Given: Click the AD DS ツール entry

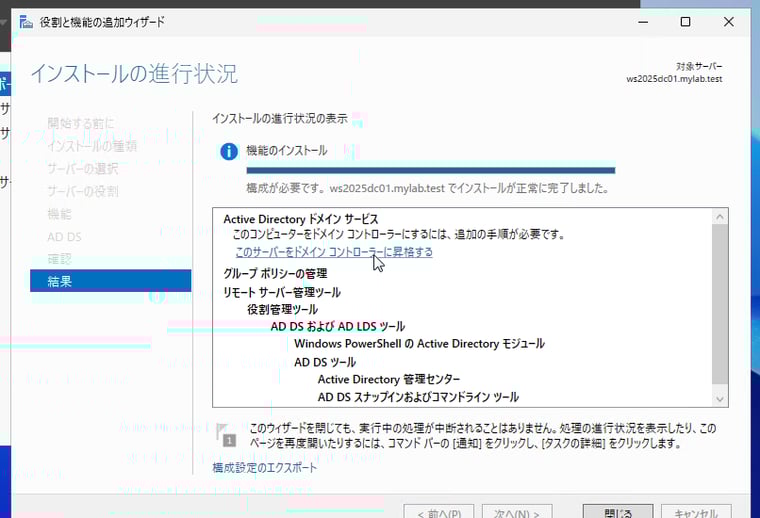Looking at the screenshot, I should tap(325, 362).
